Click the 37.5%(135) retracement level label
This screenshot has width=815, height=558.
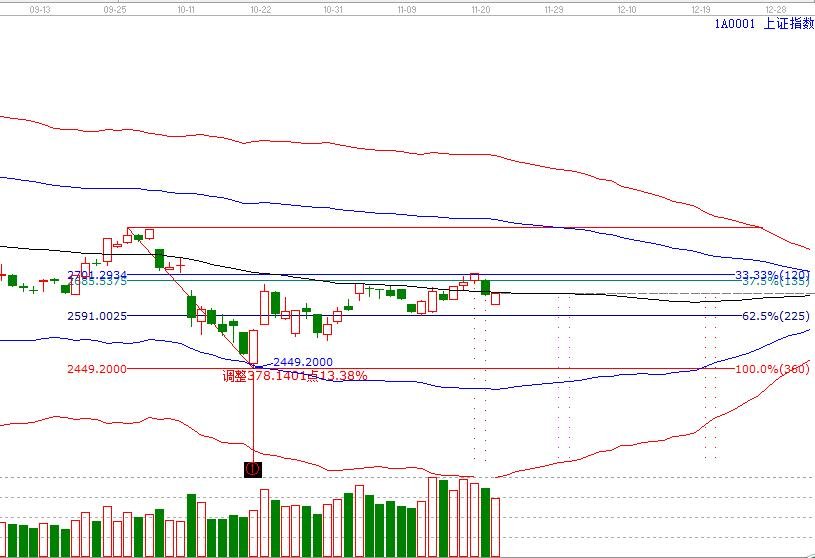[775, 283]
